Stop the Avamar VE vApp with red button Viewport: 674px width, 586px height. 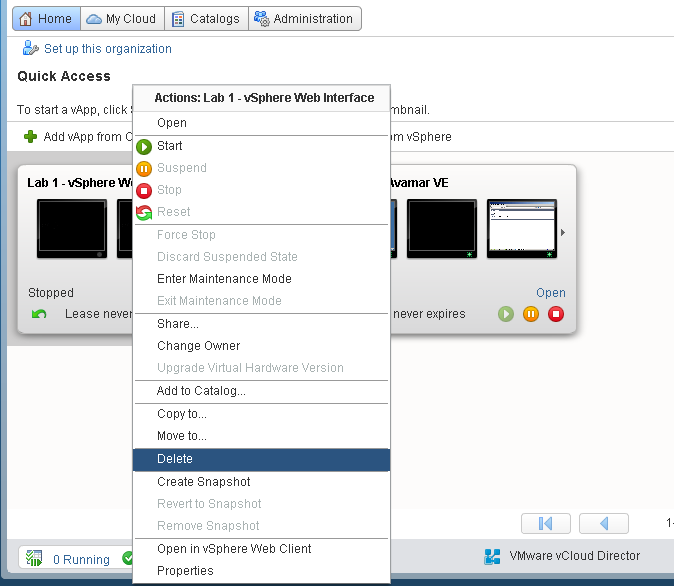tap(556, 314)
